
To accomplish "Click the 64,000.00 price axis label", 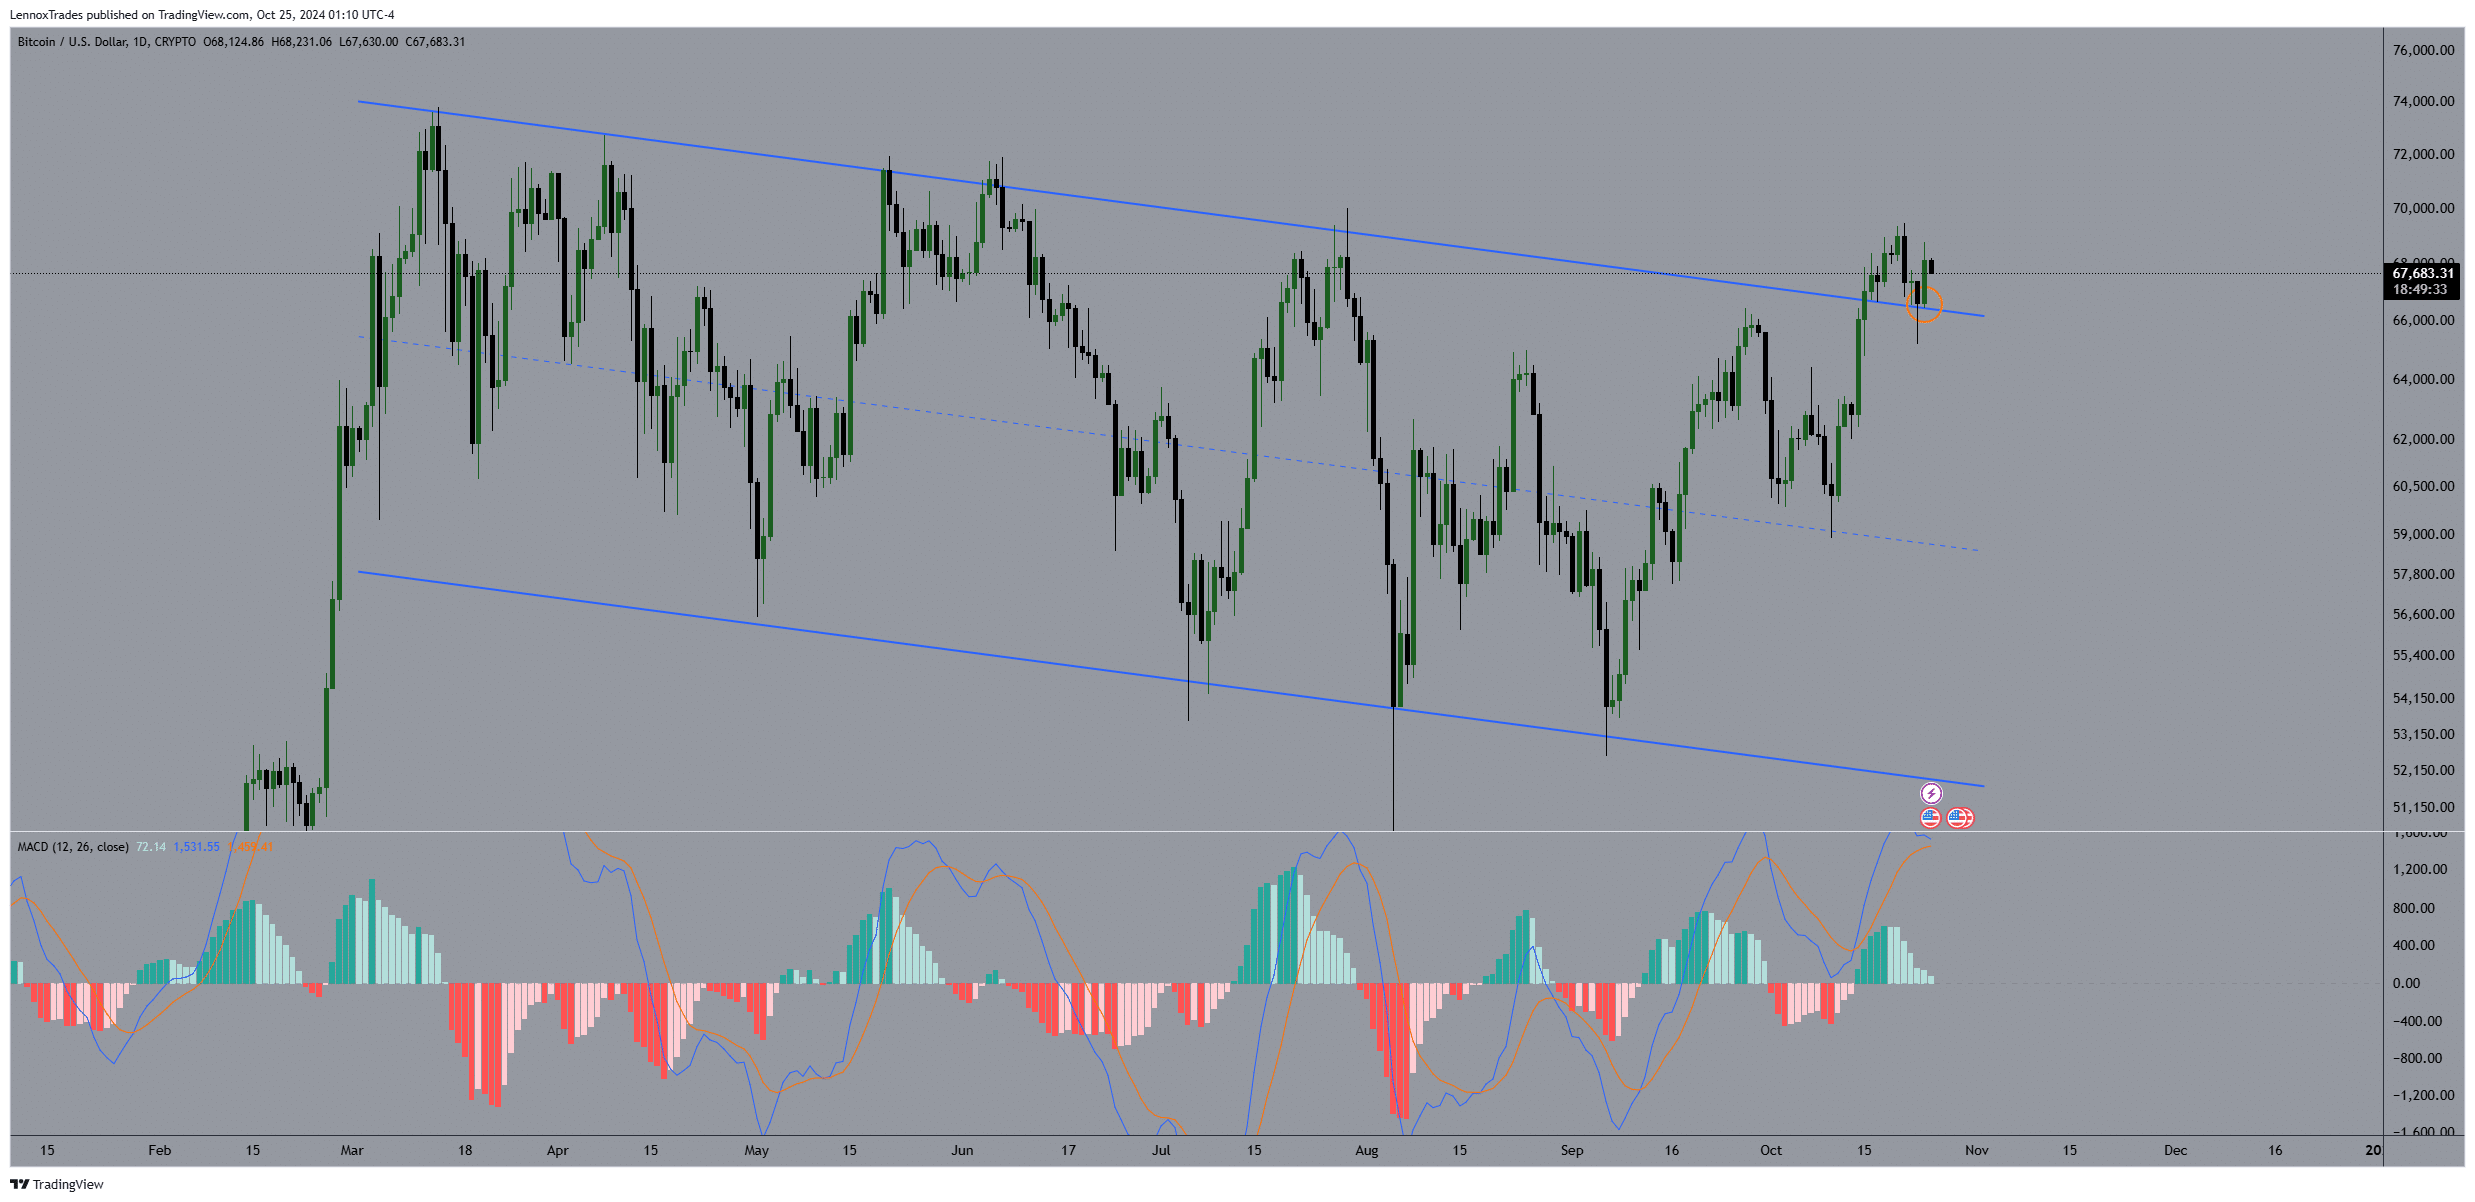I will tap(2423, 379).
